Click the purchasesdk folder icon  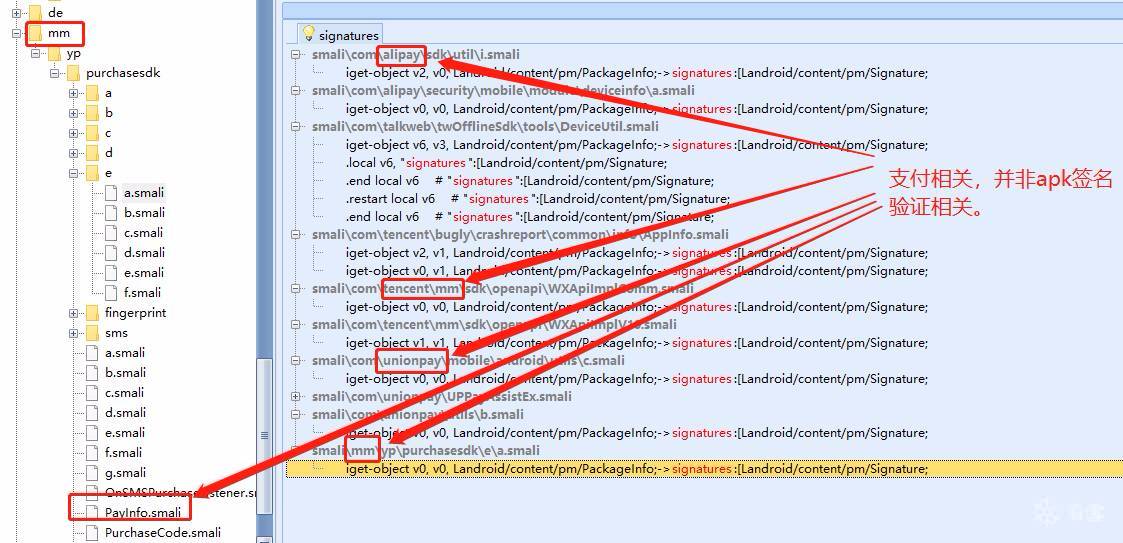(x=73, y=73)
